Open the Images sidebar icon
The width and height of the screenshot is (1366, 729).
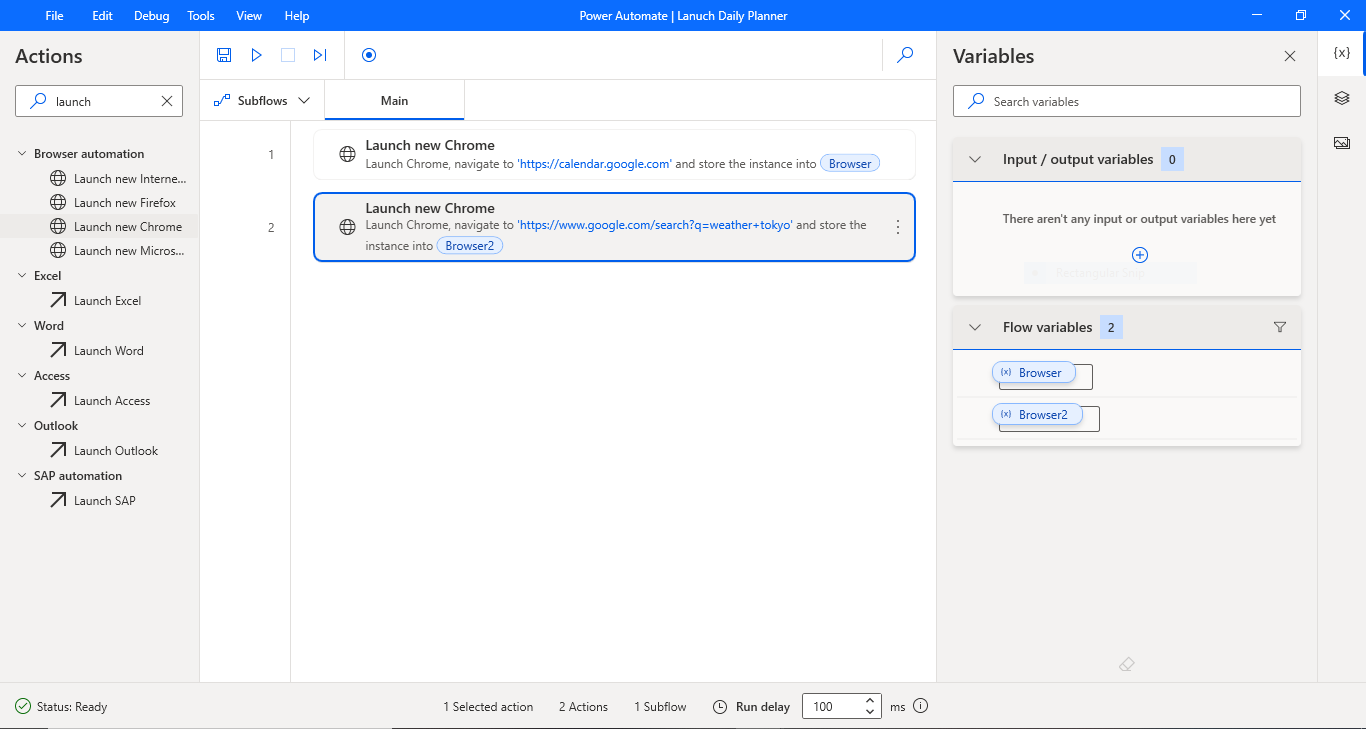[x=1342, y=143]
